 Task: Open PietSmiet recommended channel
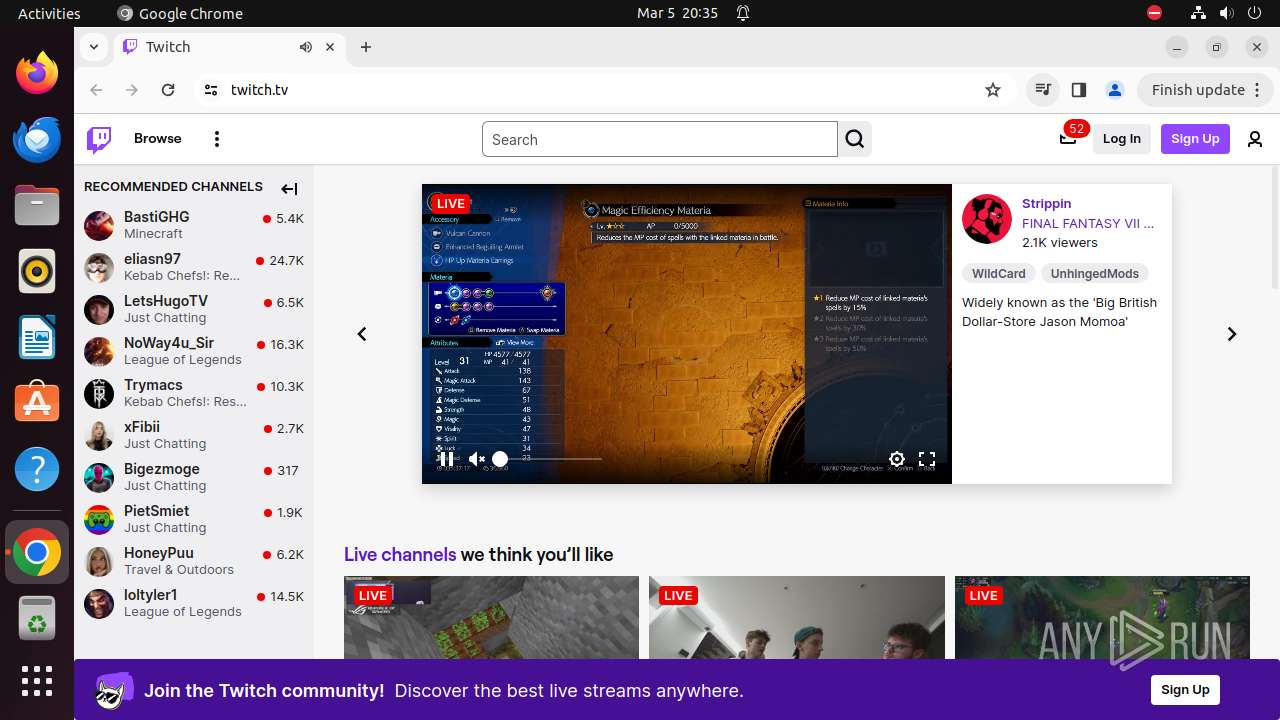[194, 519]
